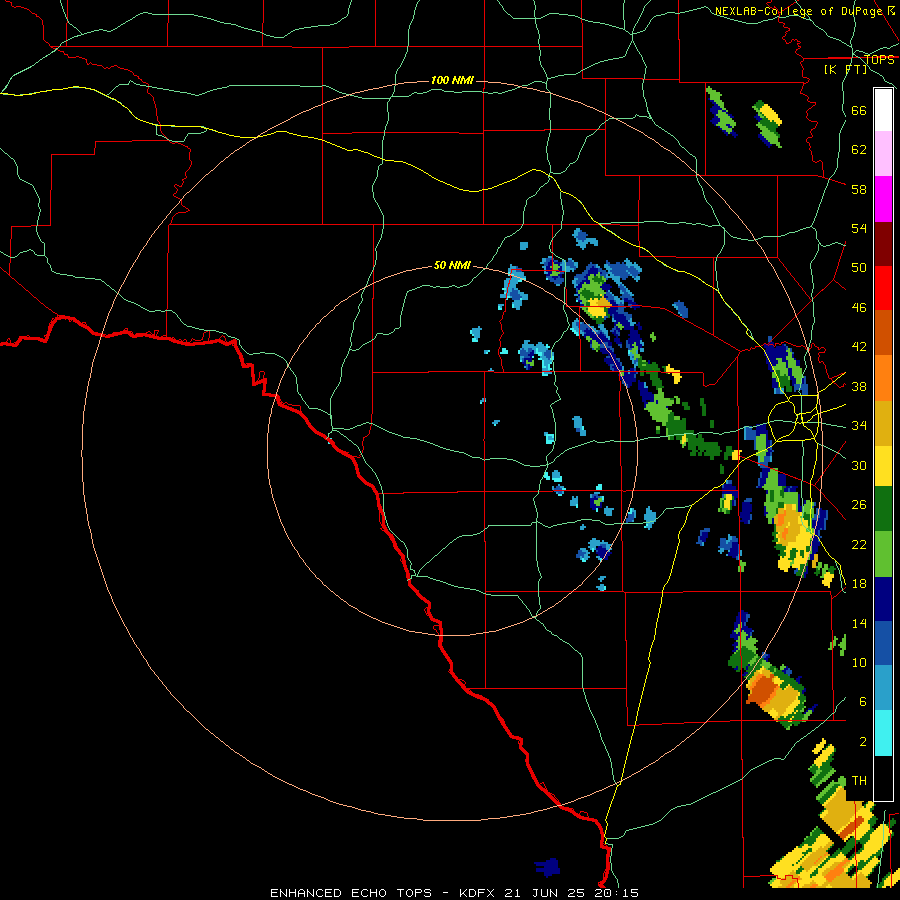Click the bright yellow legend swatch
Screen dimensions: 900x900
pyautogui.click(x=883, y=466)
